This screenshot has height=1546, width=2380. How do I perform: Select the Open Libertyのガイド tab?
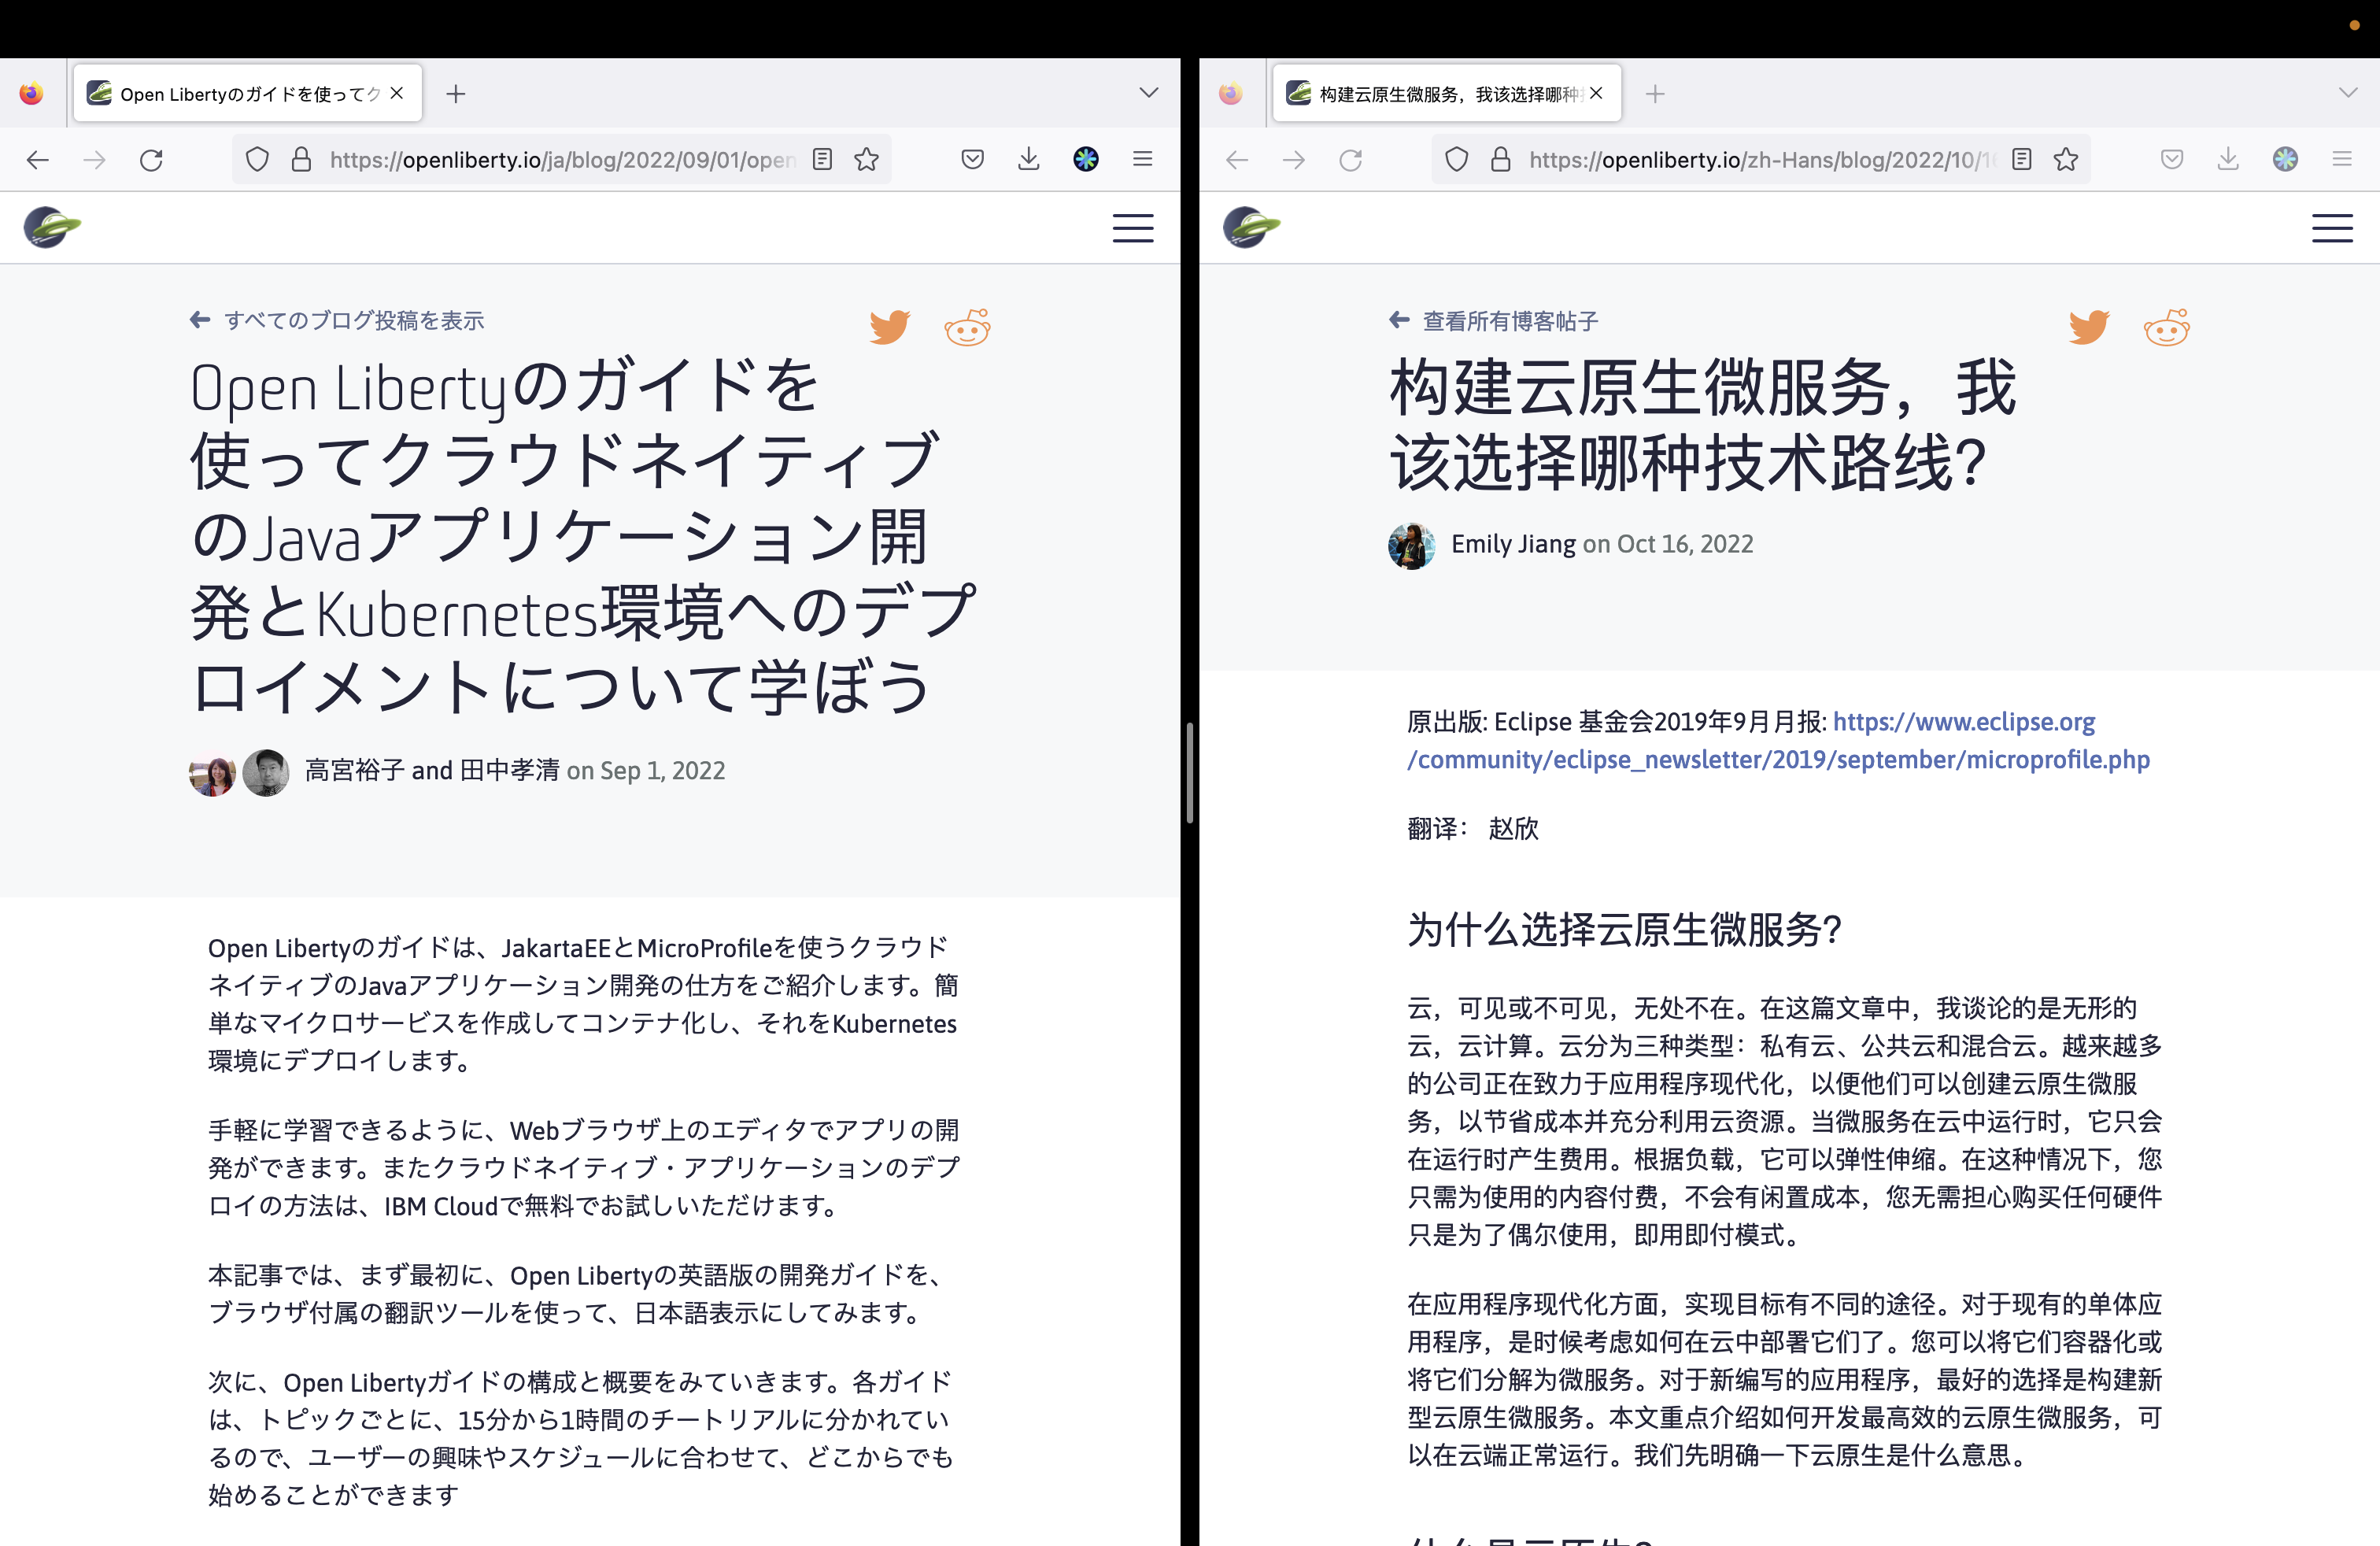[246, 93]
